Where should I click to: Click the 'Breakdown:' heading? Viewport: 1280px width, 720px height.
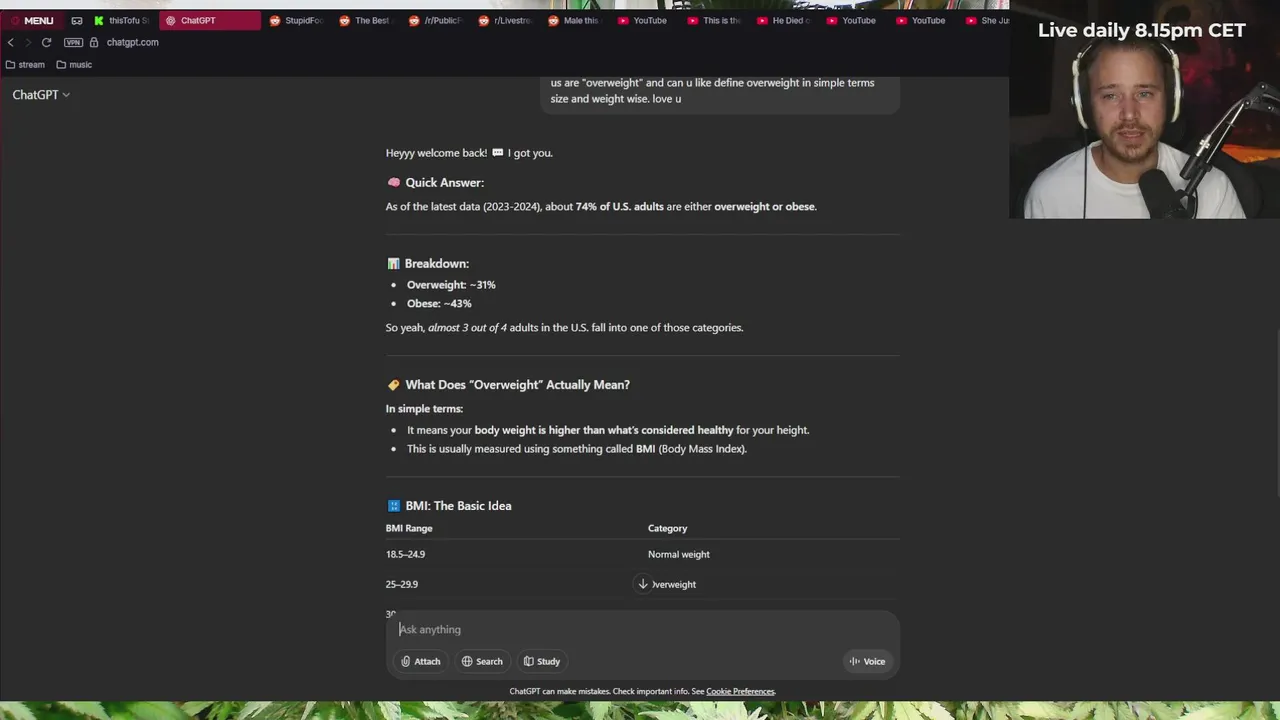pos(436,263)
